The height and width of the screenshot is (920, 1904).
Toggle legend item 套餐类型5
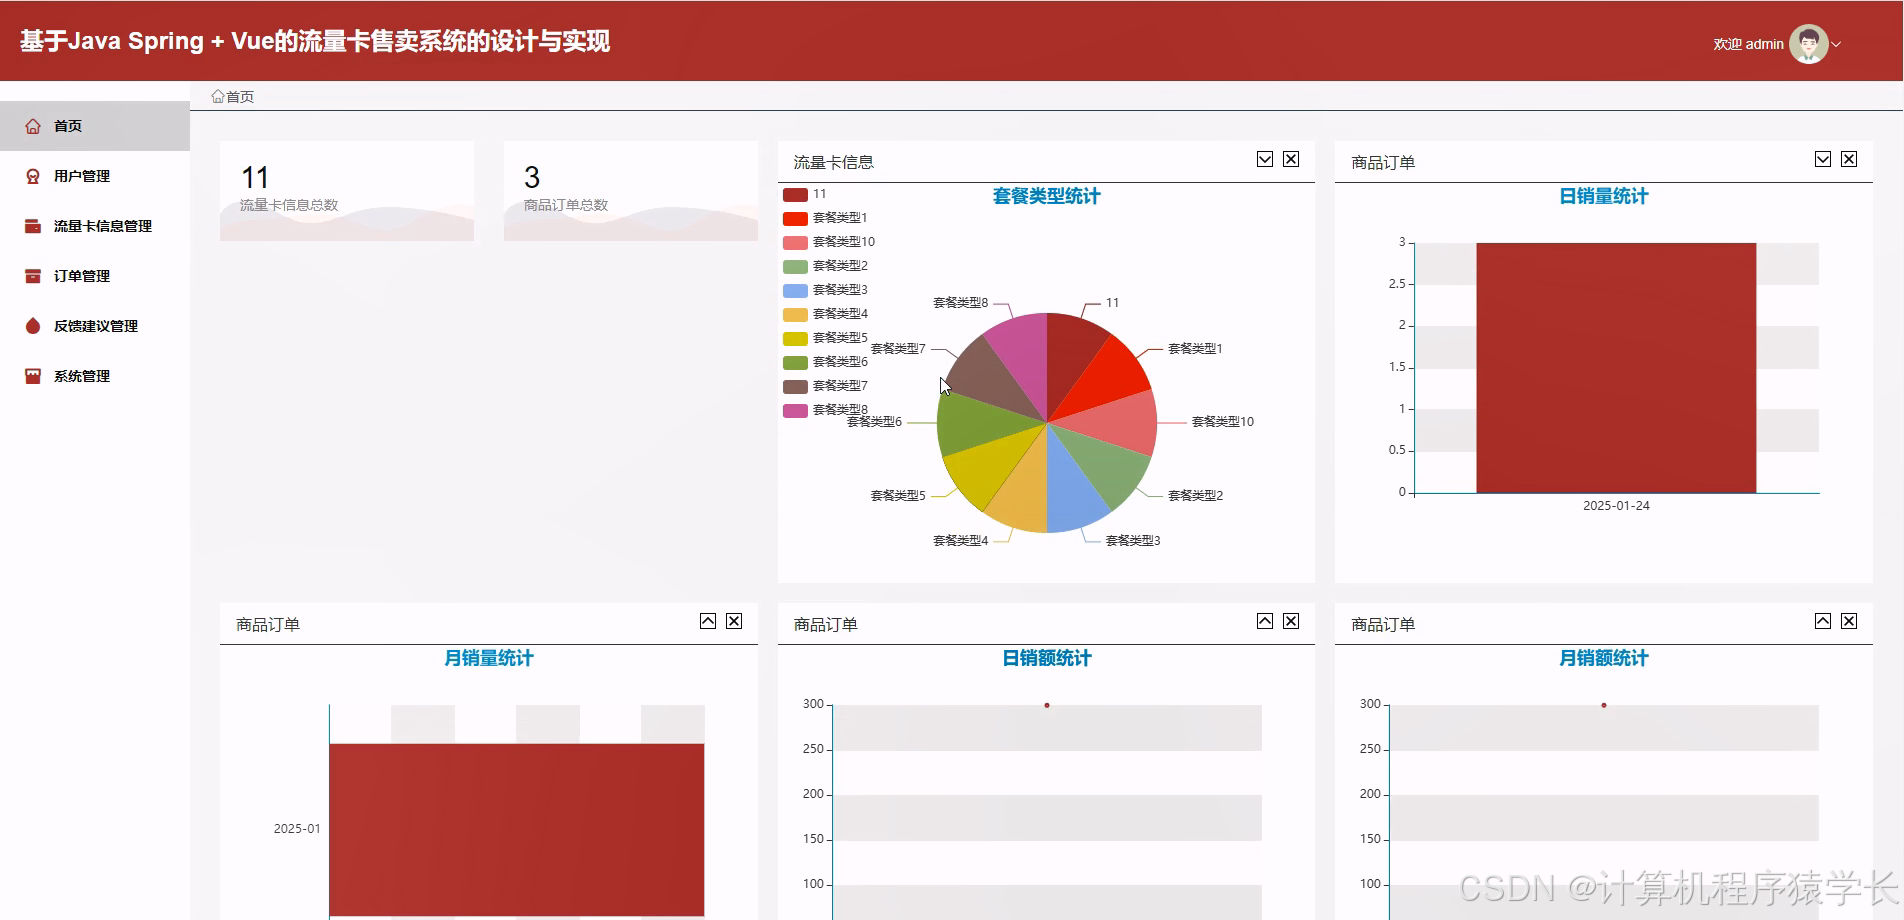click(825, 338)
